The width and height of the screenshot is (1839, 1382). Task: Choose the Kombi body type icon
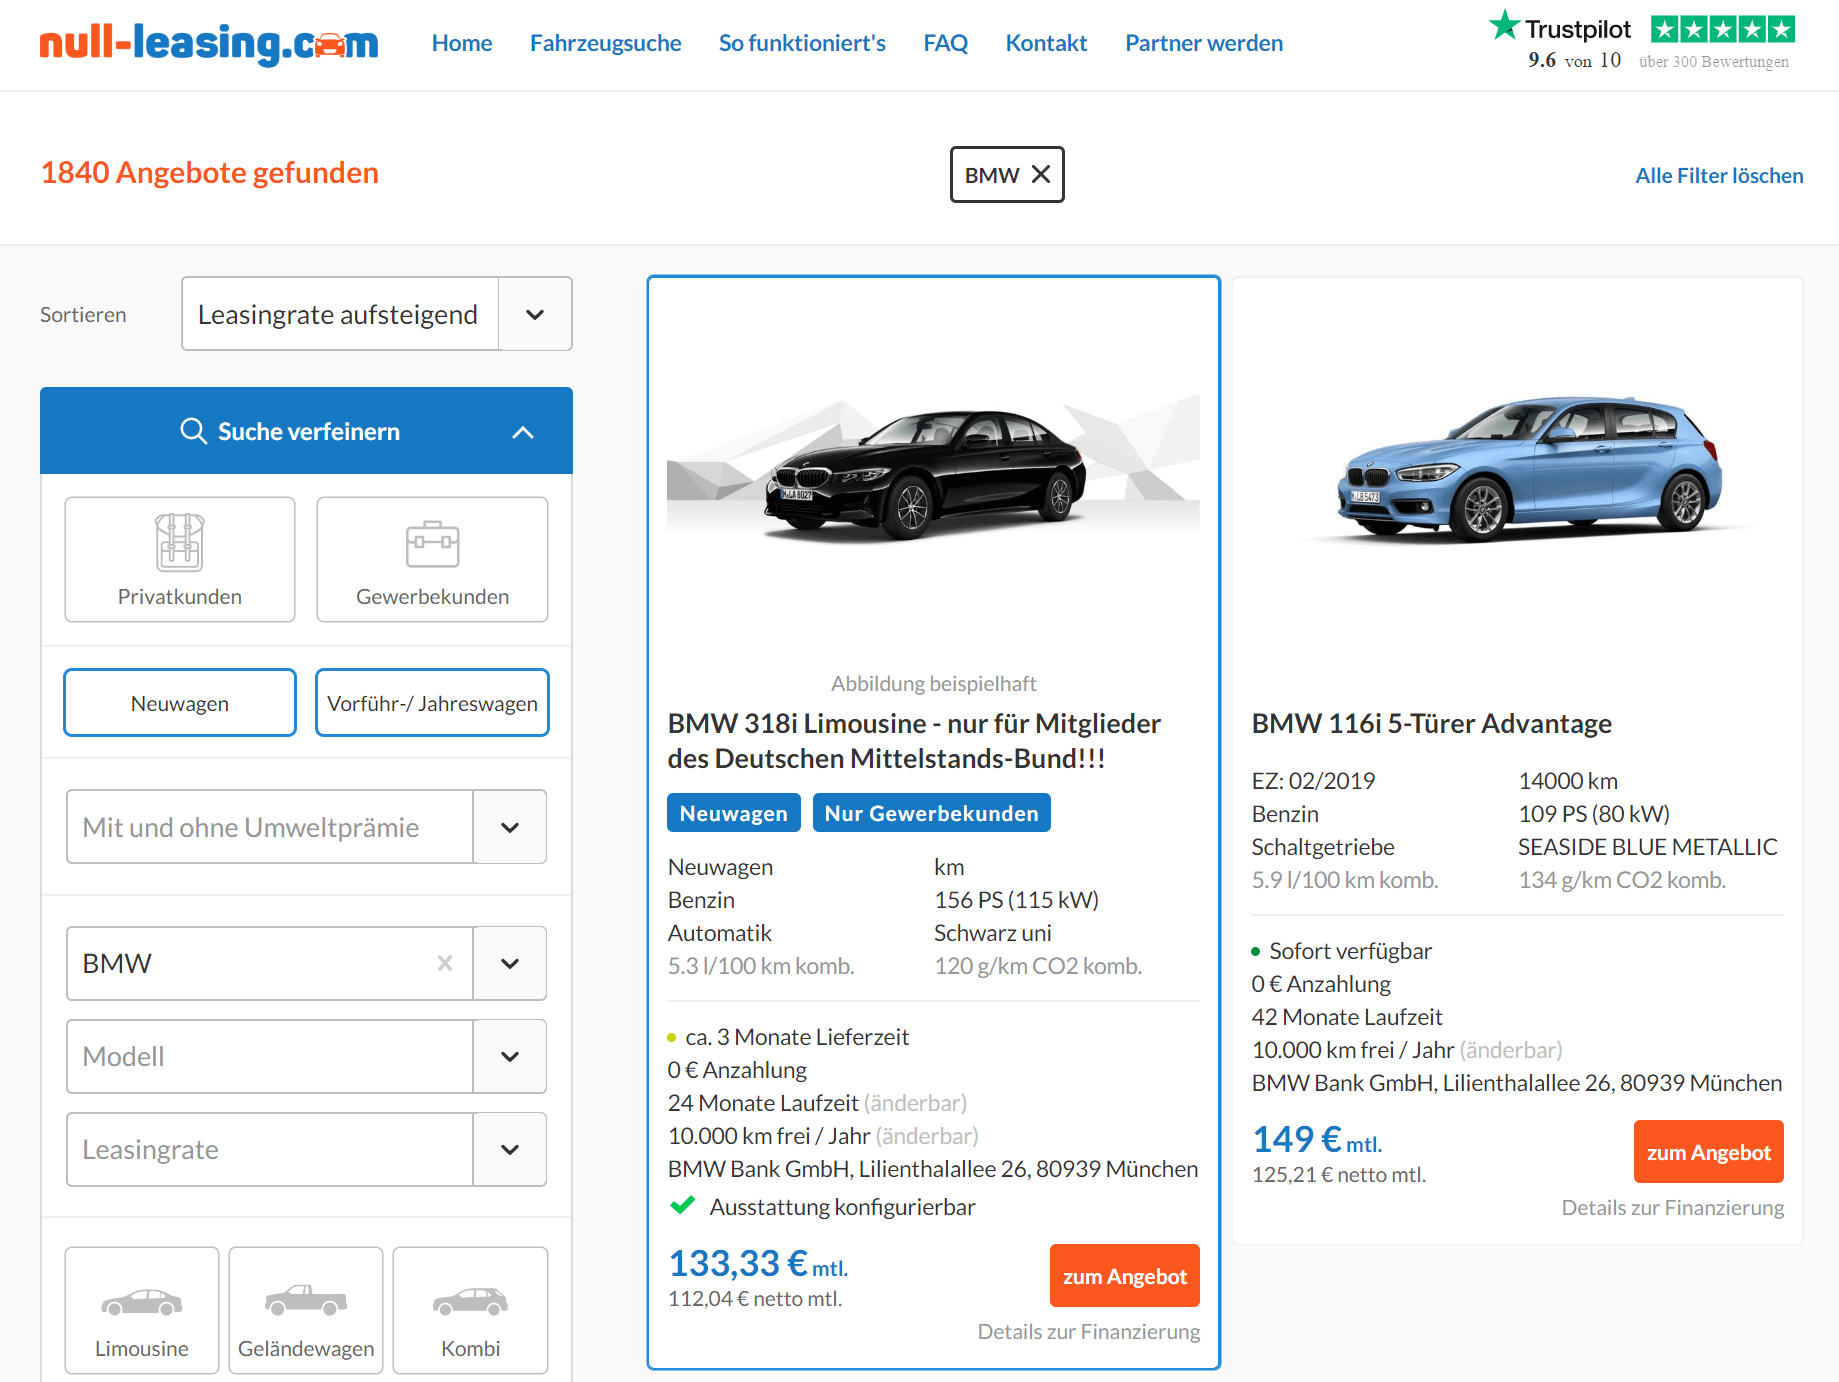[470, 1301]
